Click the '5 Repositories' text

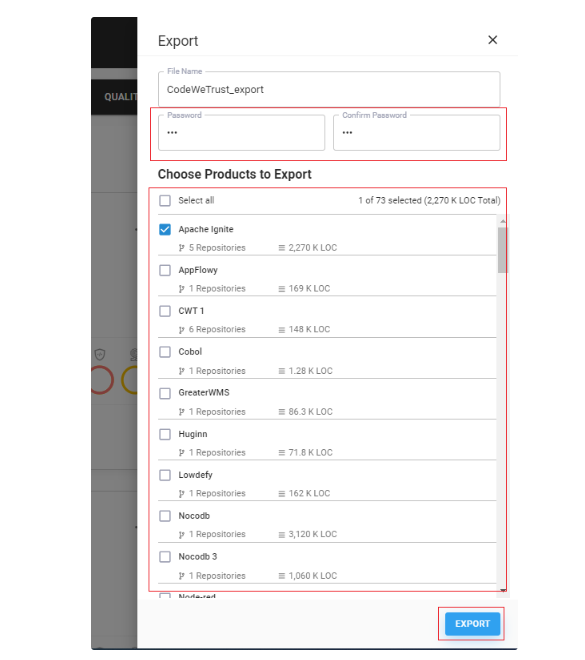click(x=217, y=248)
